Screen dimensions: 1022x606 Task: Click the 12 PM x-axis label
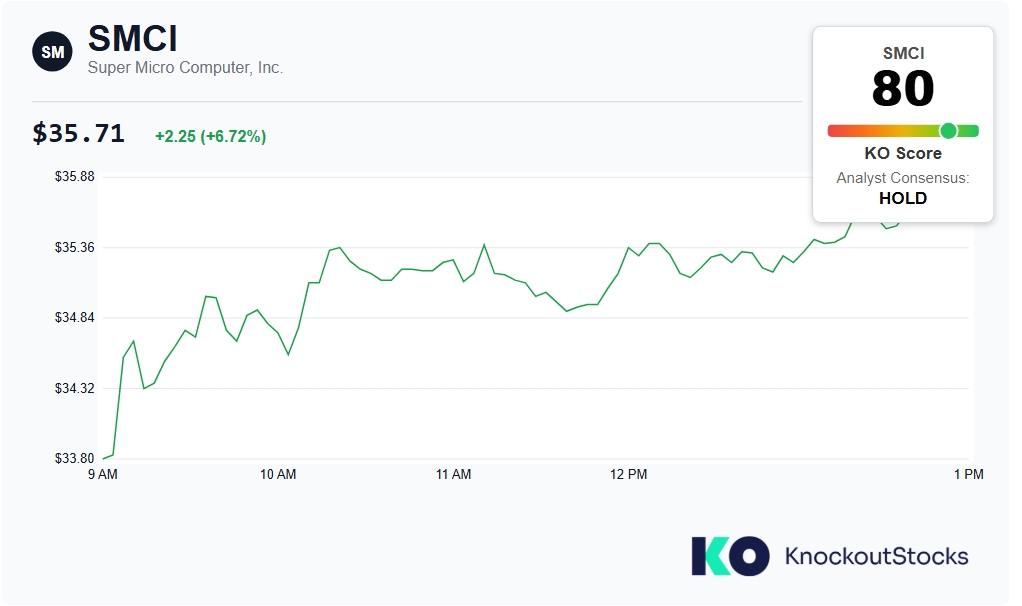click(x=628, y=474)
